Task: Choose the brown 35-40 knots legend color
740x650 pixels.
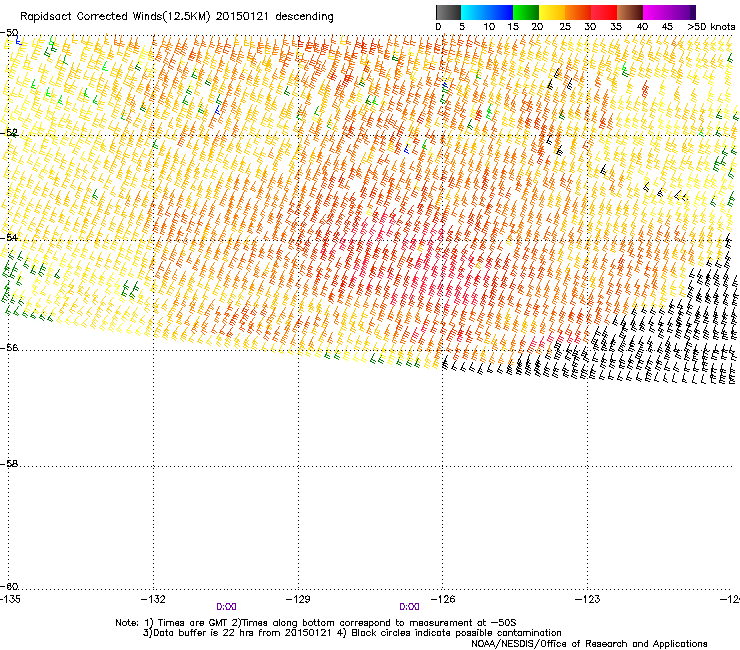Action: (630, 12)
